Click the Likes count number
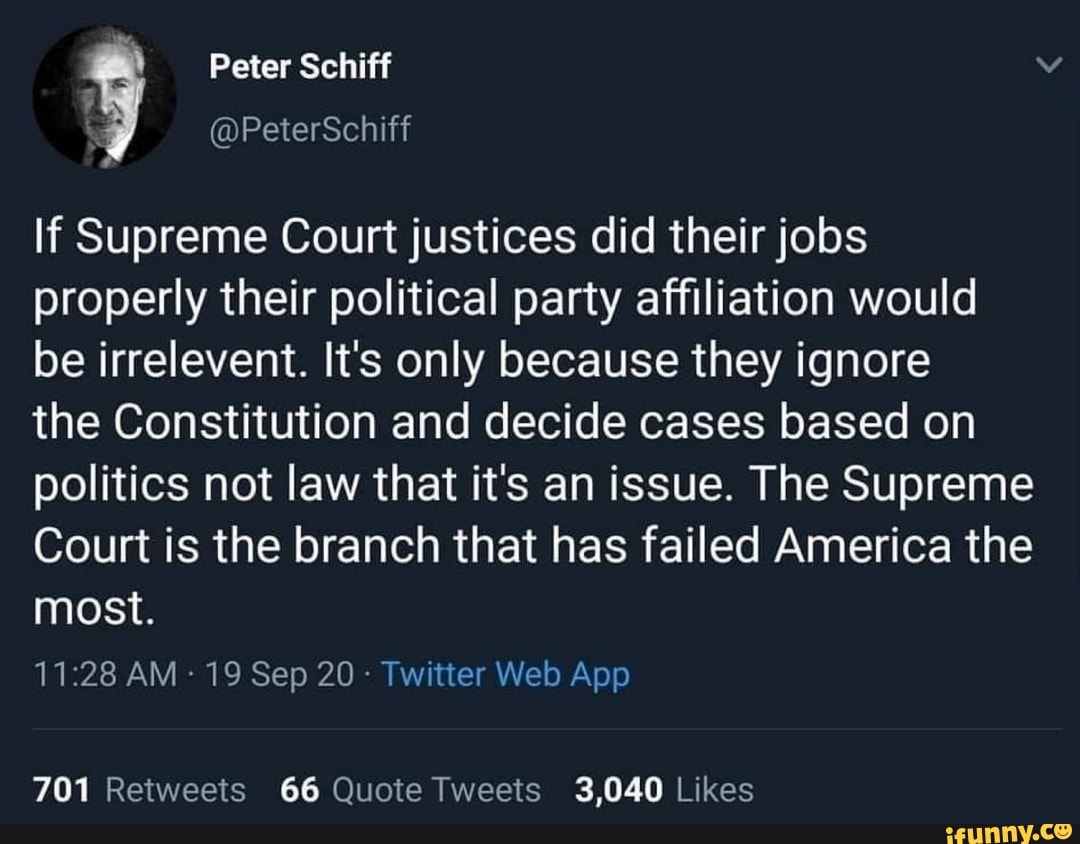The height and width of the screenshot is (844, 1080). tap(622, 789)
